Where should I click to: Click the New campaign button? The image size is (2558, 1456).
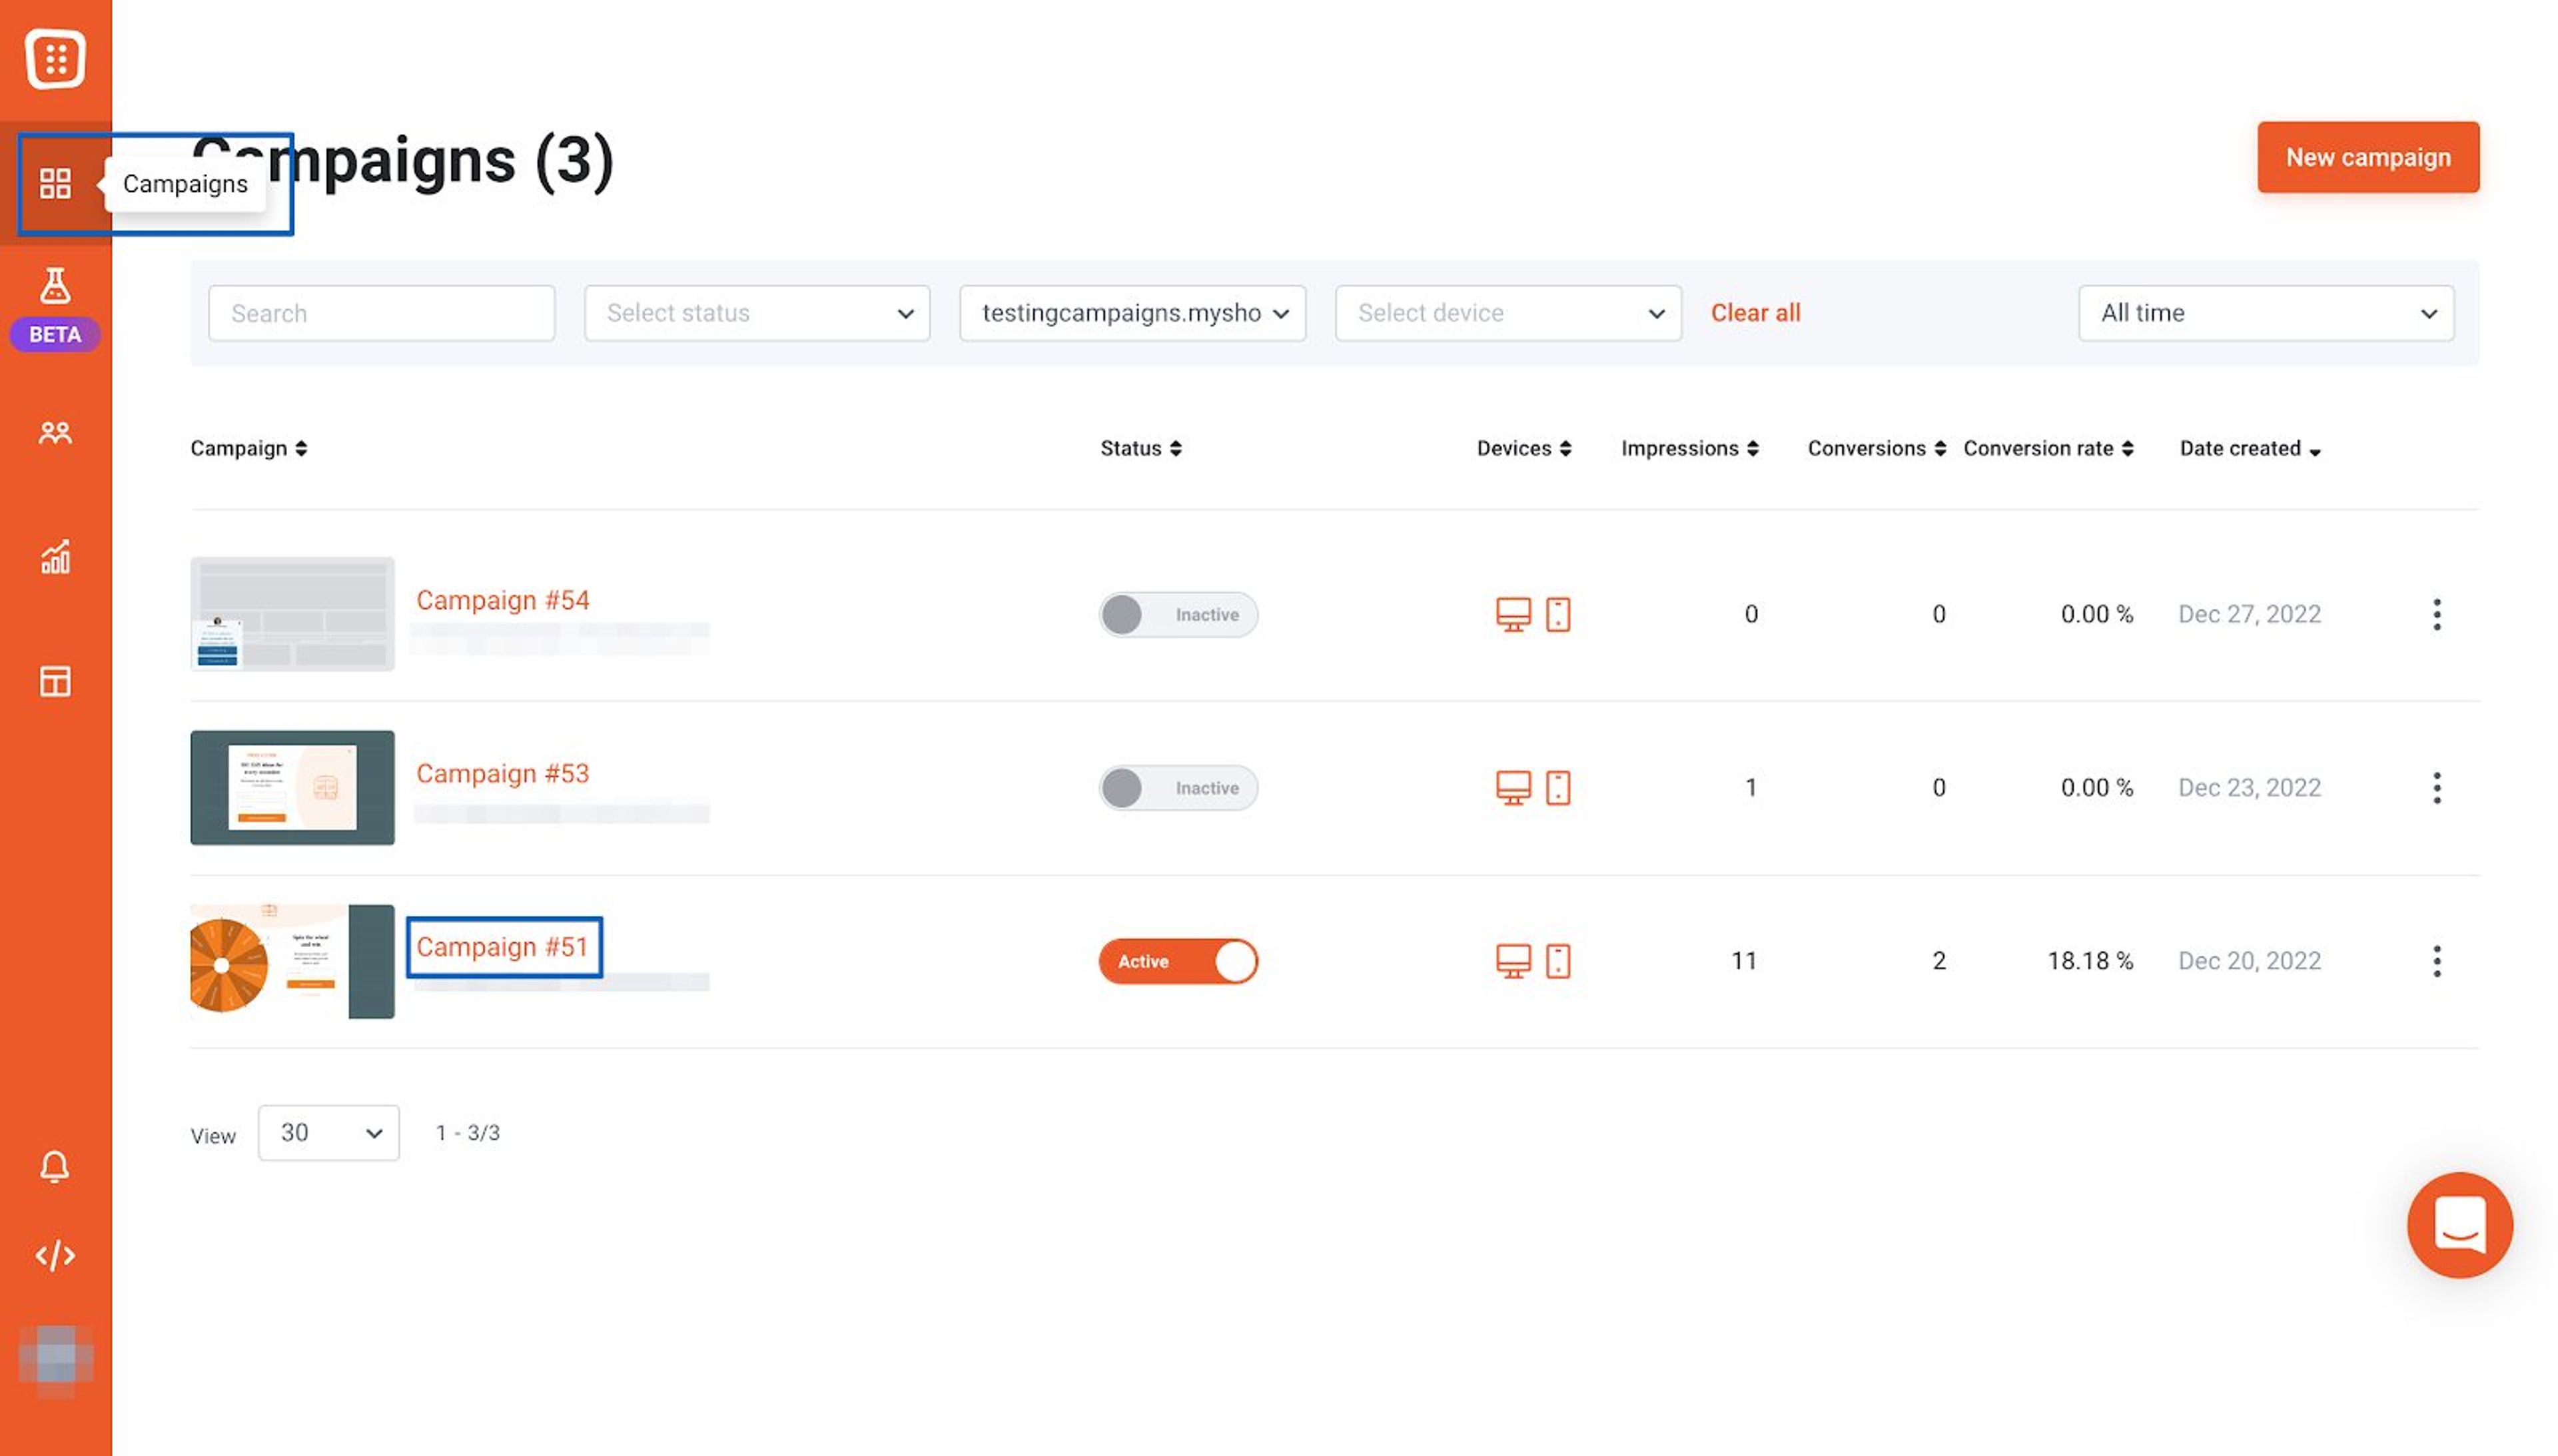coord(2368,157)
